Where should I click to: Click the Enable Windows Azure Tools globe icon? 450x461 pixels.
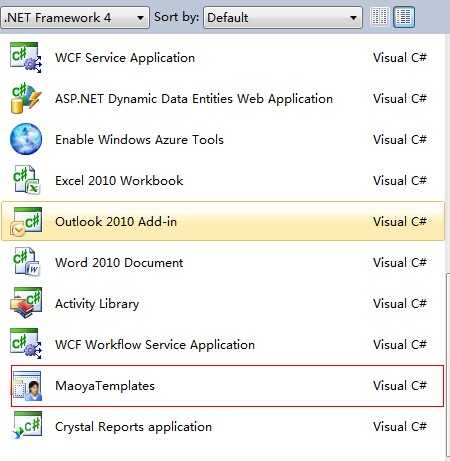click(26, 139)
